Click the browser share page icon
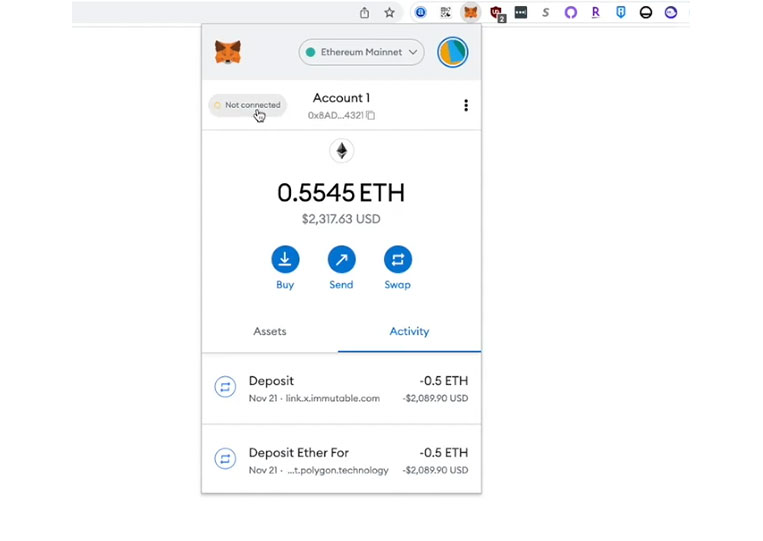Image resolution: width=763 pixels, height=541 pixels. click(x=364, y=13)
